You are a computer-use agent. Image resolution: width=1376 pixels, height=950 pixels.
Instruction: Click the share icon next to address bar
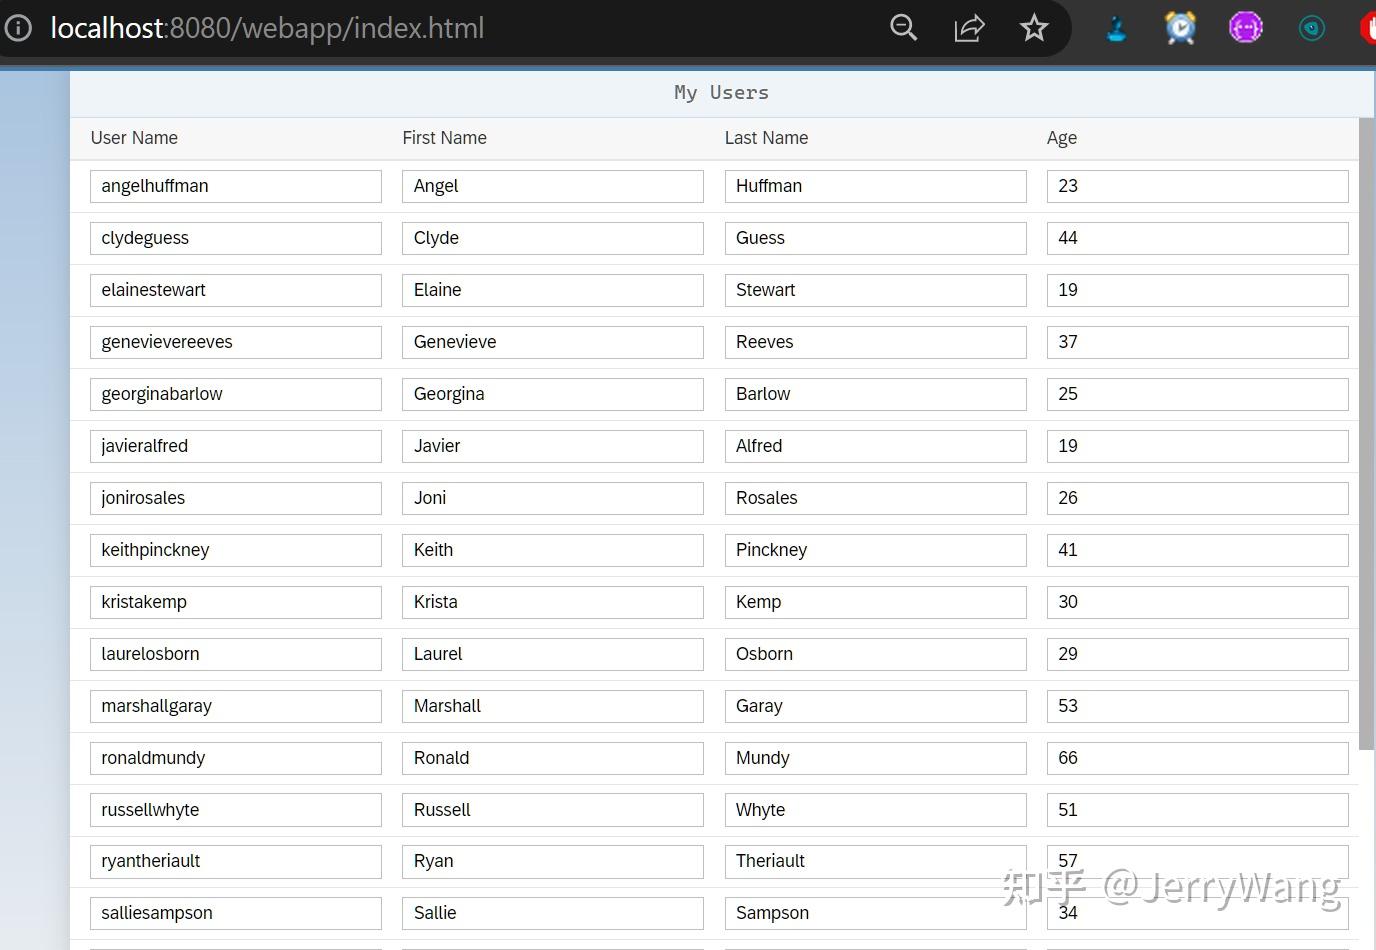point(968,28)
